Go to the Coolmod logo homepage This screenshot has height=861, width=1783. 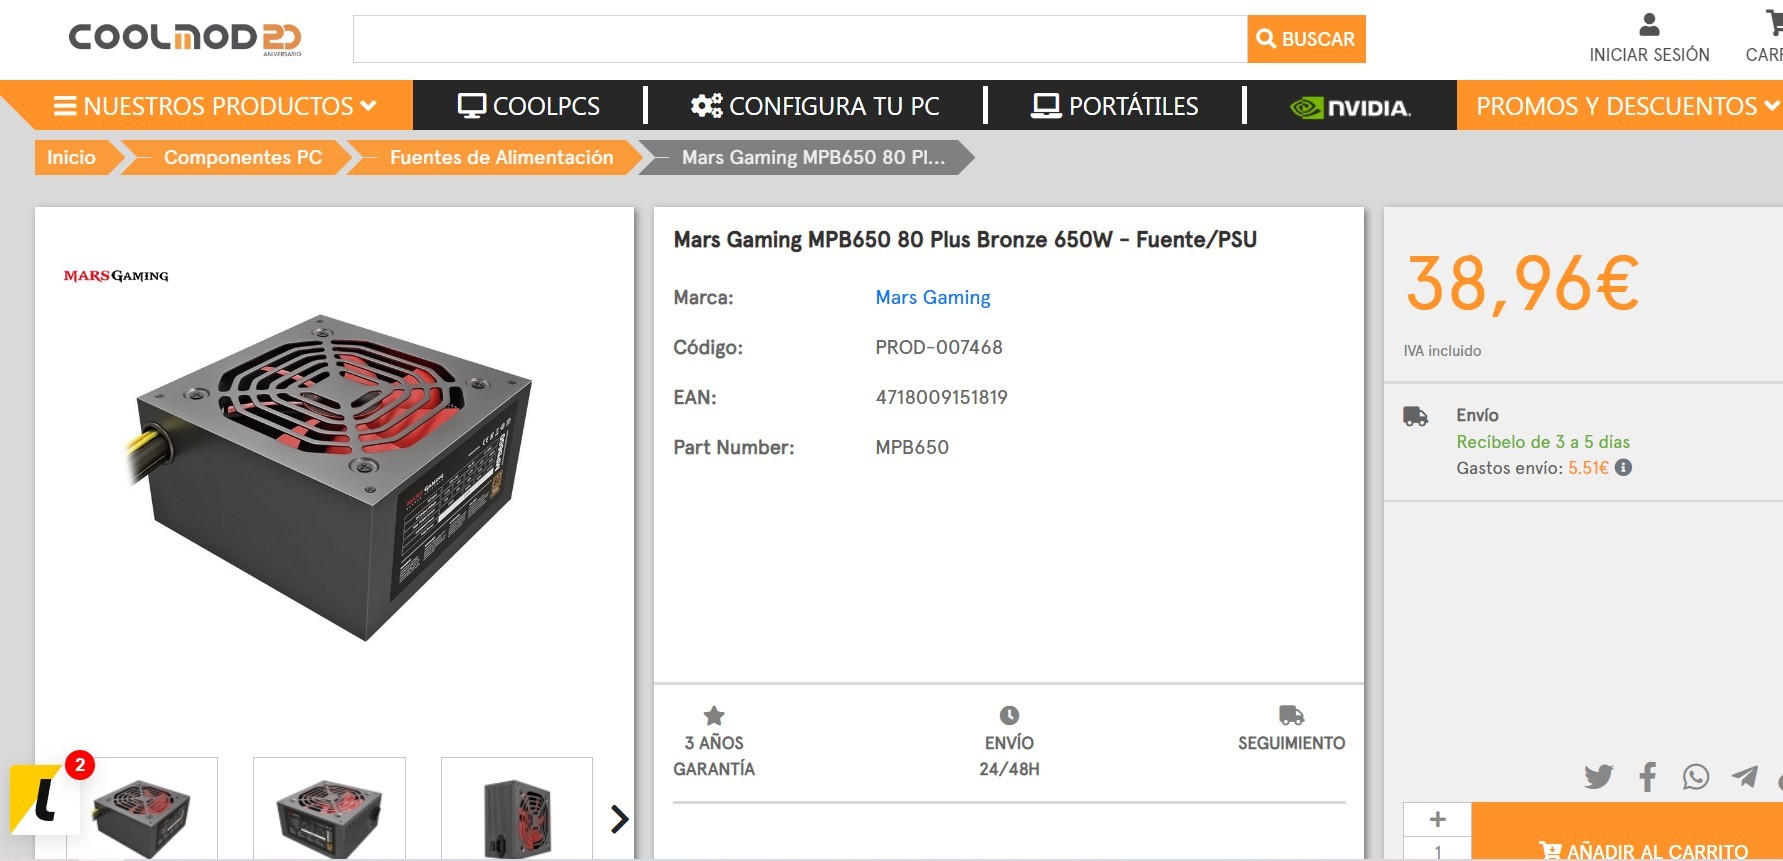(x=184, y=38)
